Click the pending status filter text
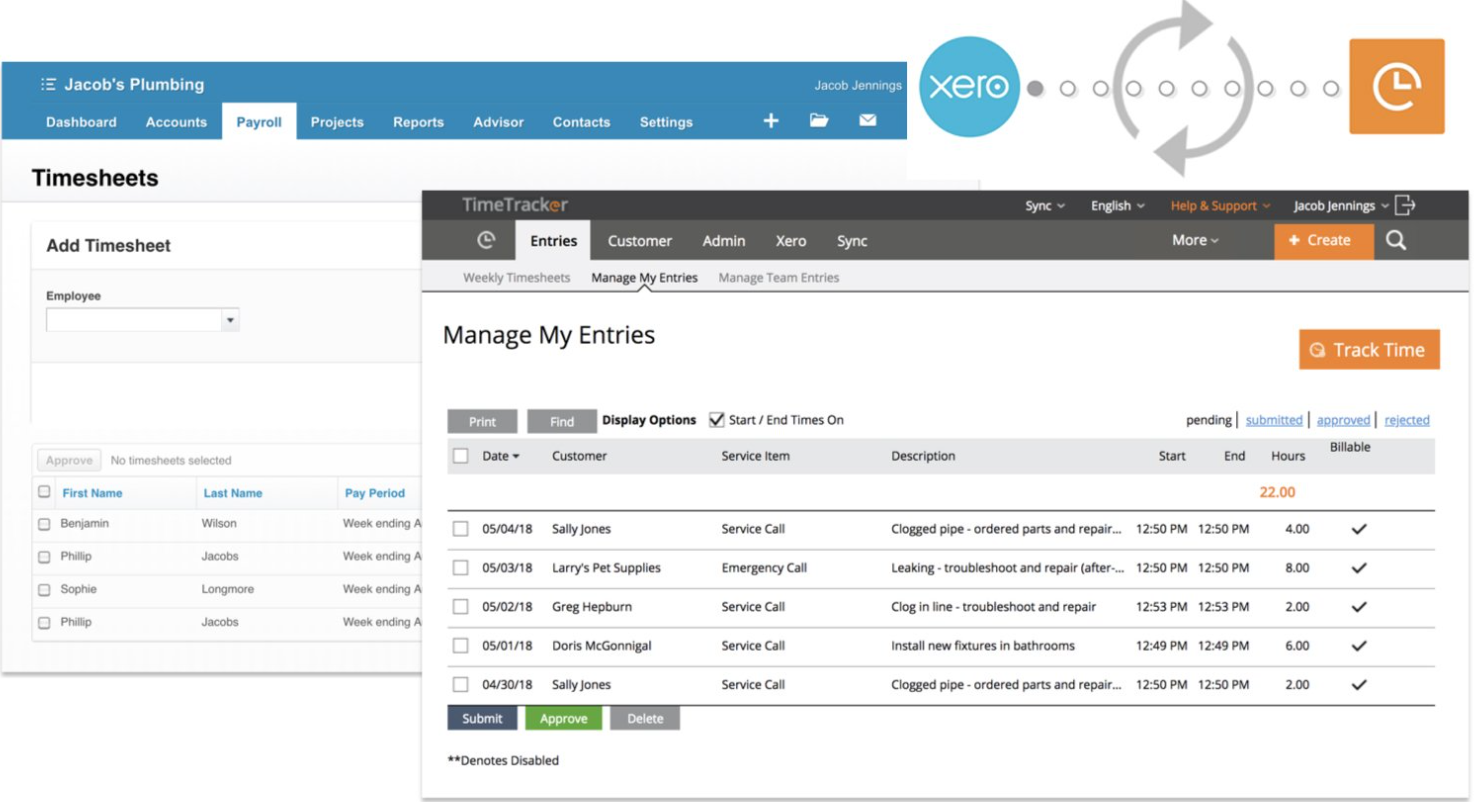Viewport: 1474px width, 802px height. (1208, 420)
